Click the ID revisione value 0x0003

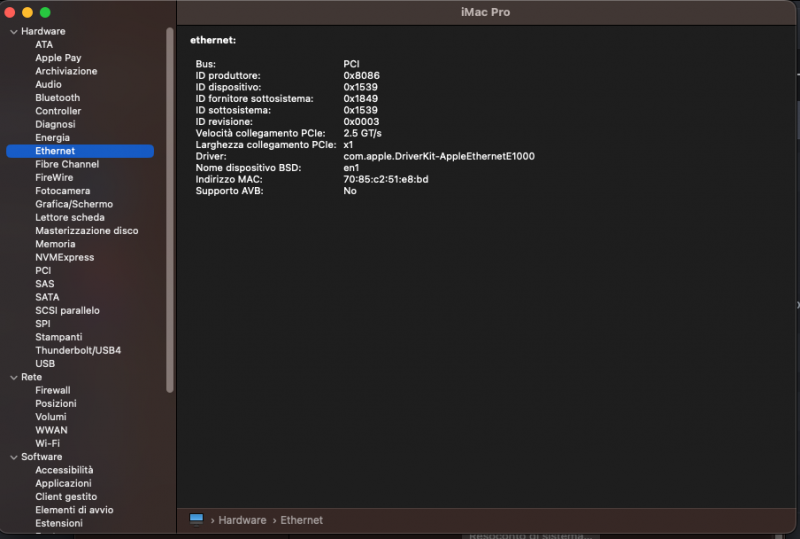[x=361, y=121]
